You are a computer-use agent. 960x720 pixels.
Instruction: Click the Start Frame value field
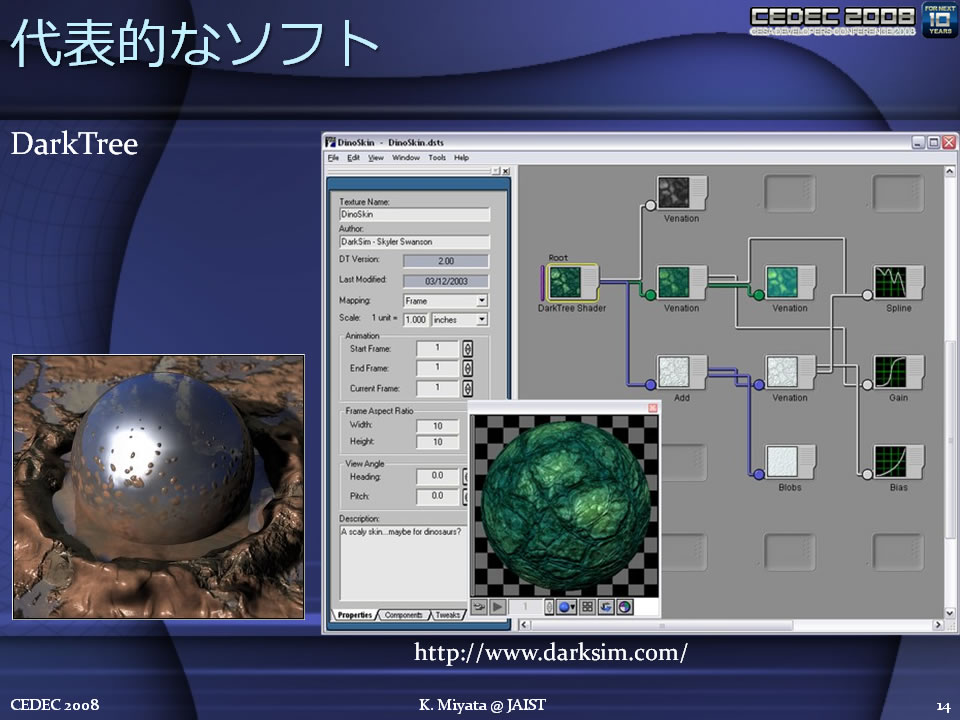click(x=437, y=349)
